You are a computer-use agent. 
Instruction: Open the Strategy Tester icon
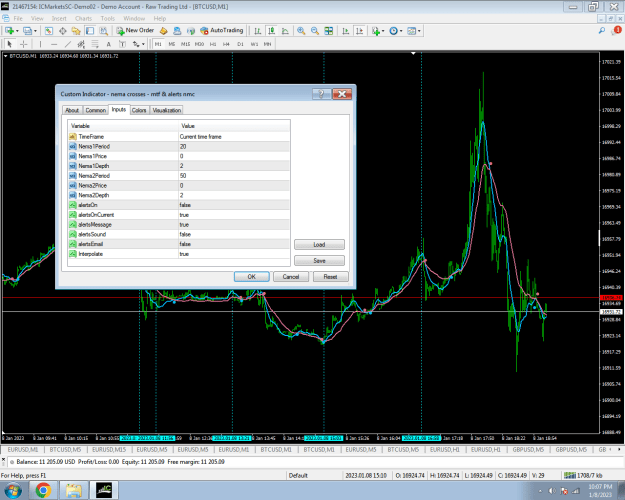[x=103, y=31]
